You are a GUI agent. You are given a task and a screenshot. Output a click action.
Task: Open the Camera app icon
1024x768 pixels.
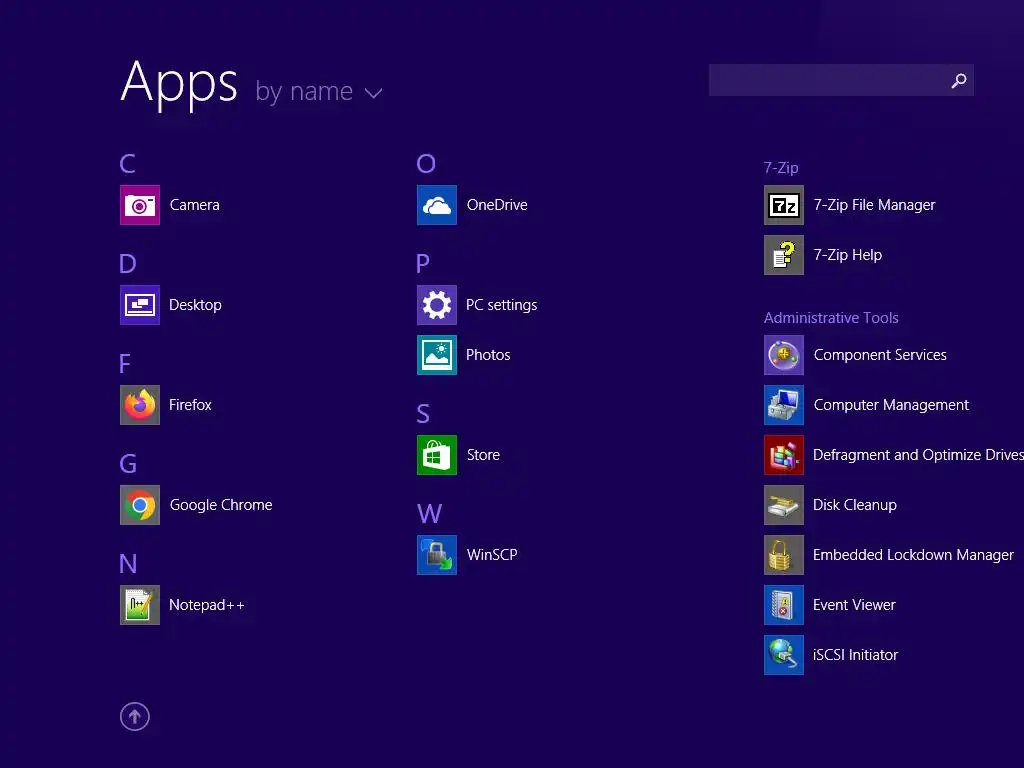tap(140, 205)
